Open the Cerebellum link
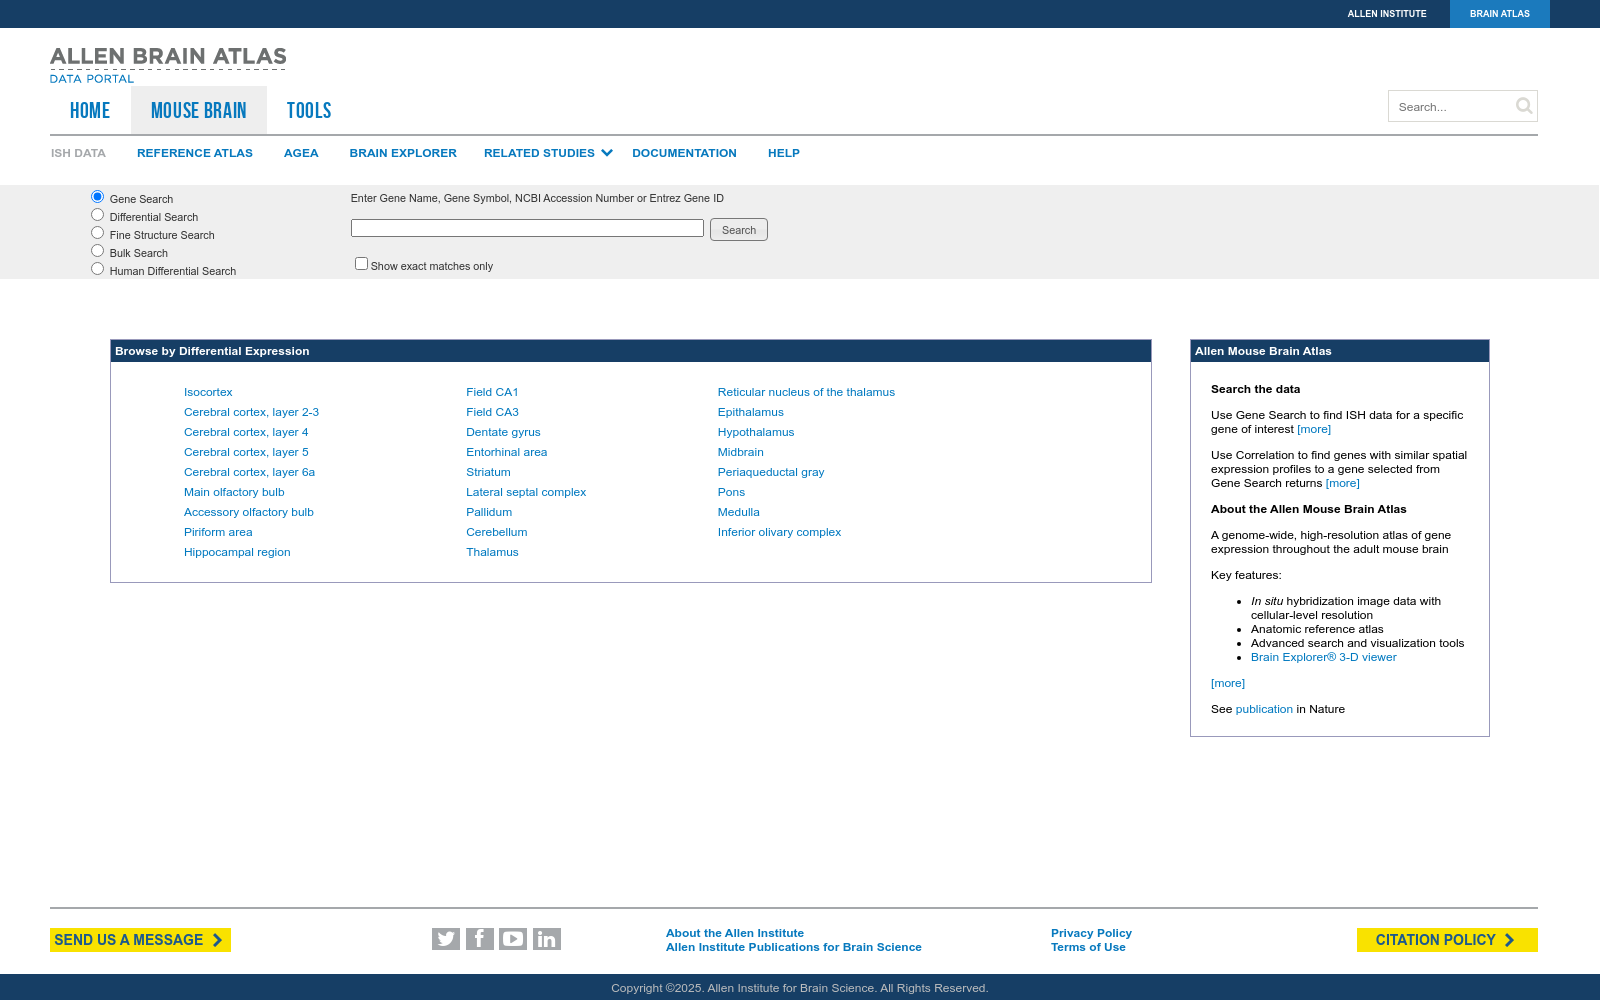This screenshot has width=1600, height=1000. [496, 532]
